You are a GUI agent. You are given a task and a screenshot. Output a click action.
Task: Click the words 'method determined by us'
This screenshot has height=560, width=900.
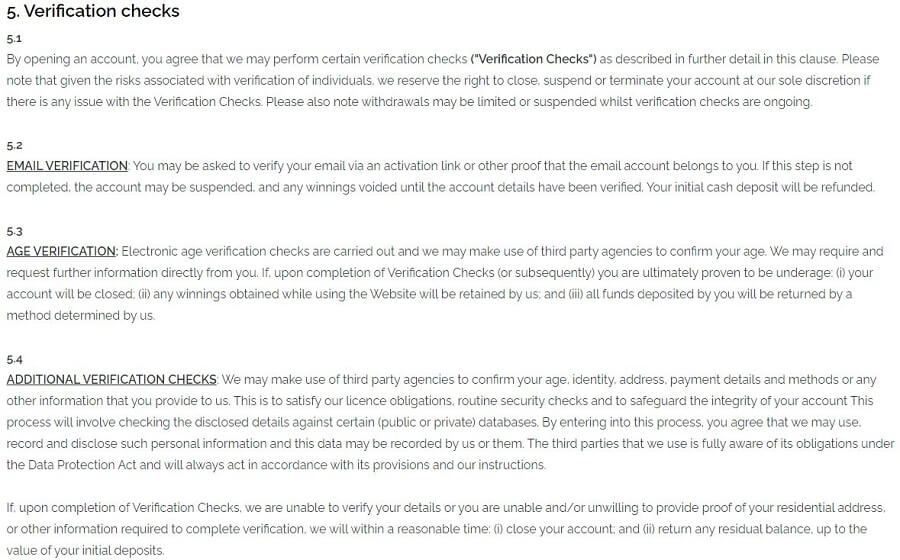point(80,316)
